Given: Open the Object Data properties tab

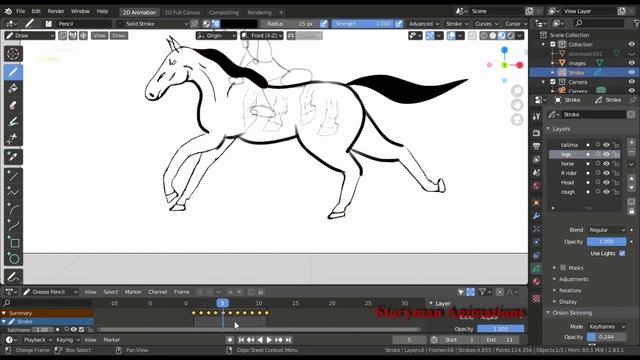Looking at the screenshot, I should point(536,269).
